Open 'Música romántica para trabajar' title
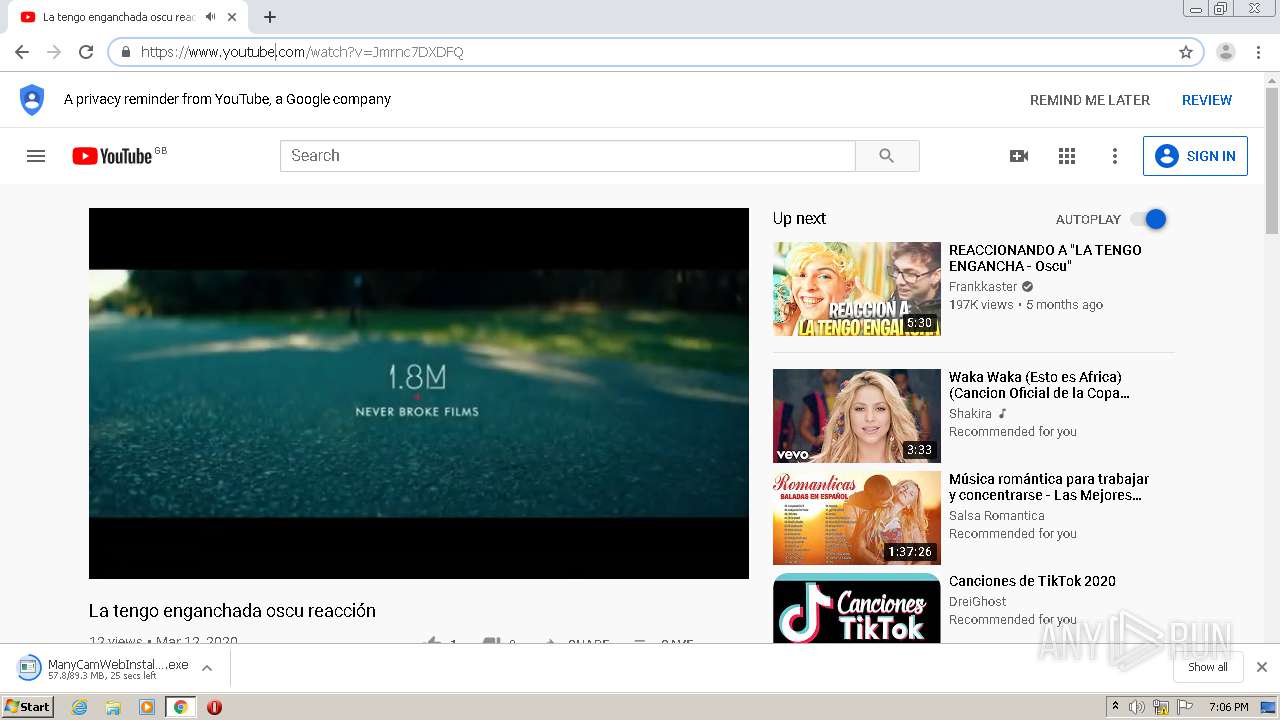The width and height of the screenshot is (1280, 720). (x=1049, y=487)
